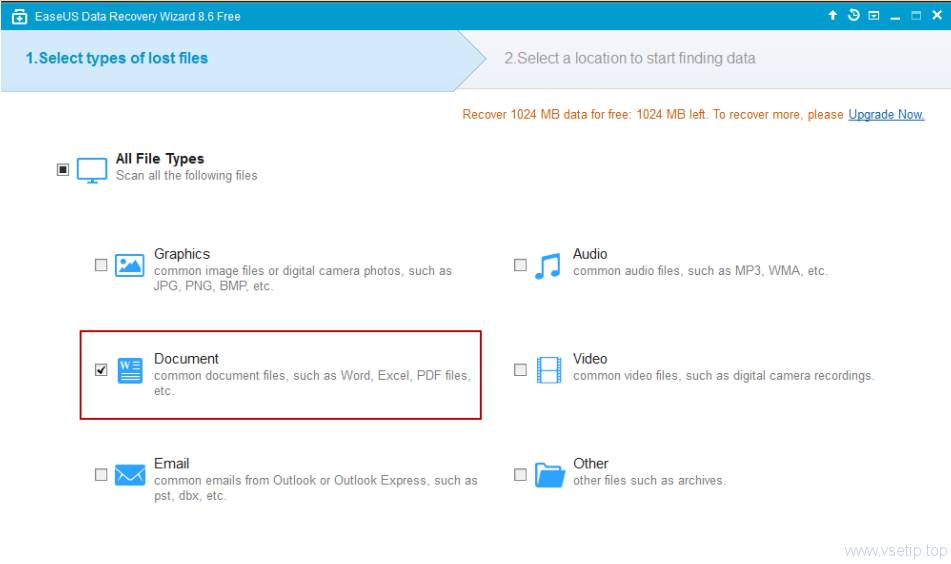
Task: Click the clock history icon in title bar
Action: click(x=853, y=15)
